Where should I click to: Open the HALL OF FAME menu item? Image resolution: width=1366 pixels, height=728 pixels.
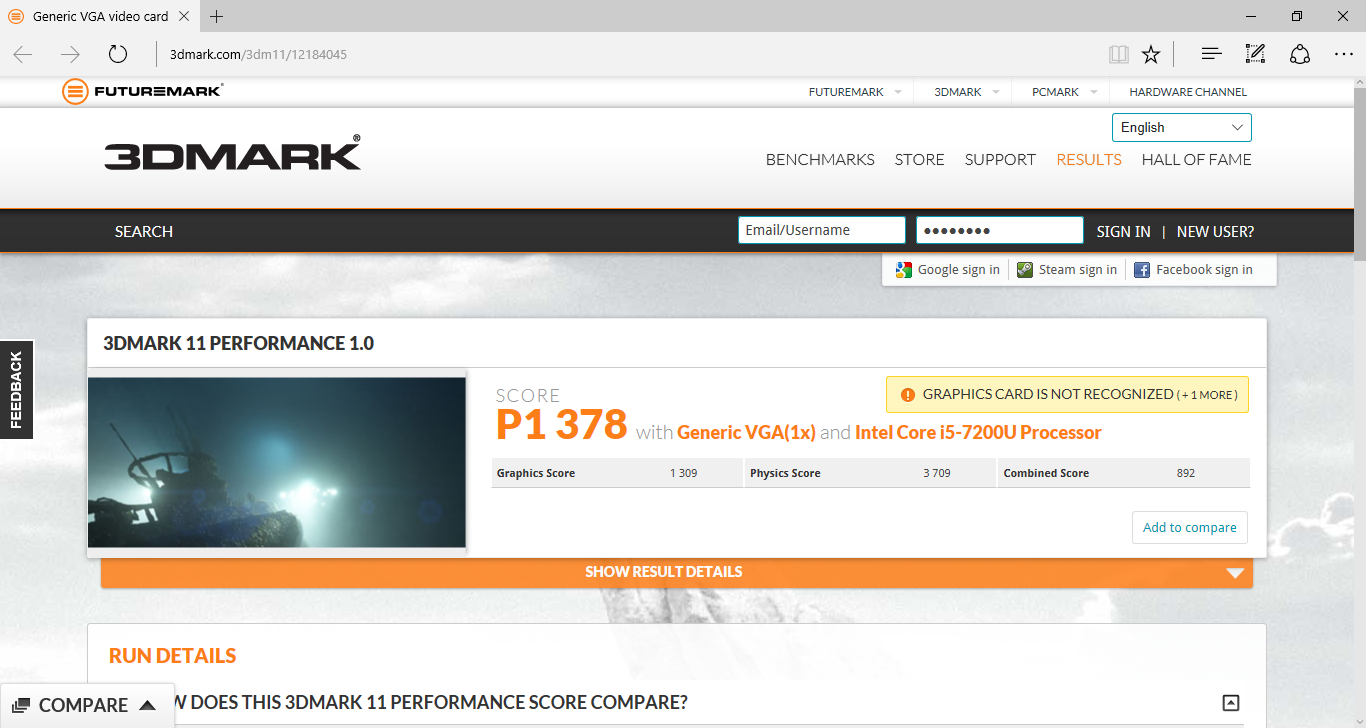coord(1197,160)
